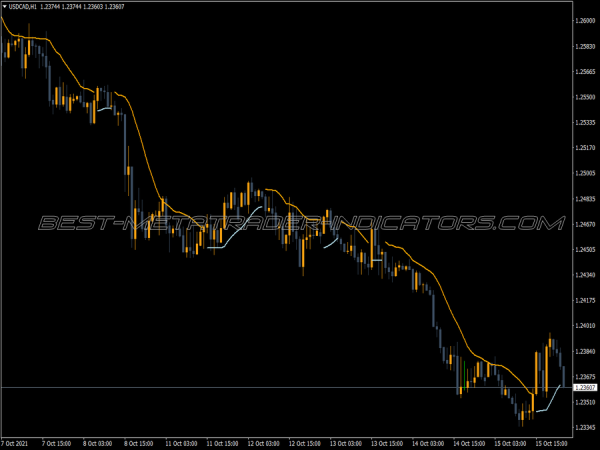The height and width of the screenshot is (450, 600).
Task: Click the 12 Oct 15:00 time label
Action: point(305,443)
